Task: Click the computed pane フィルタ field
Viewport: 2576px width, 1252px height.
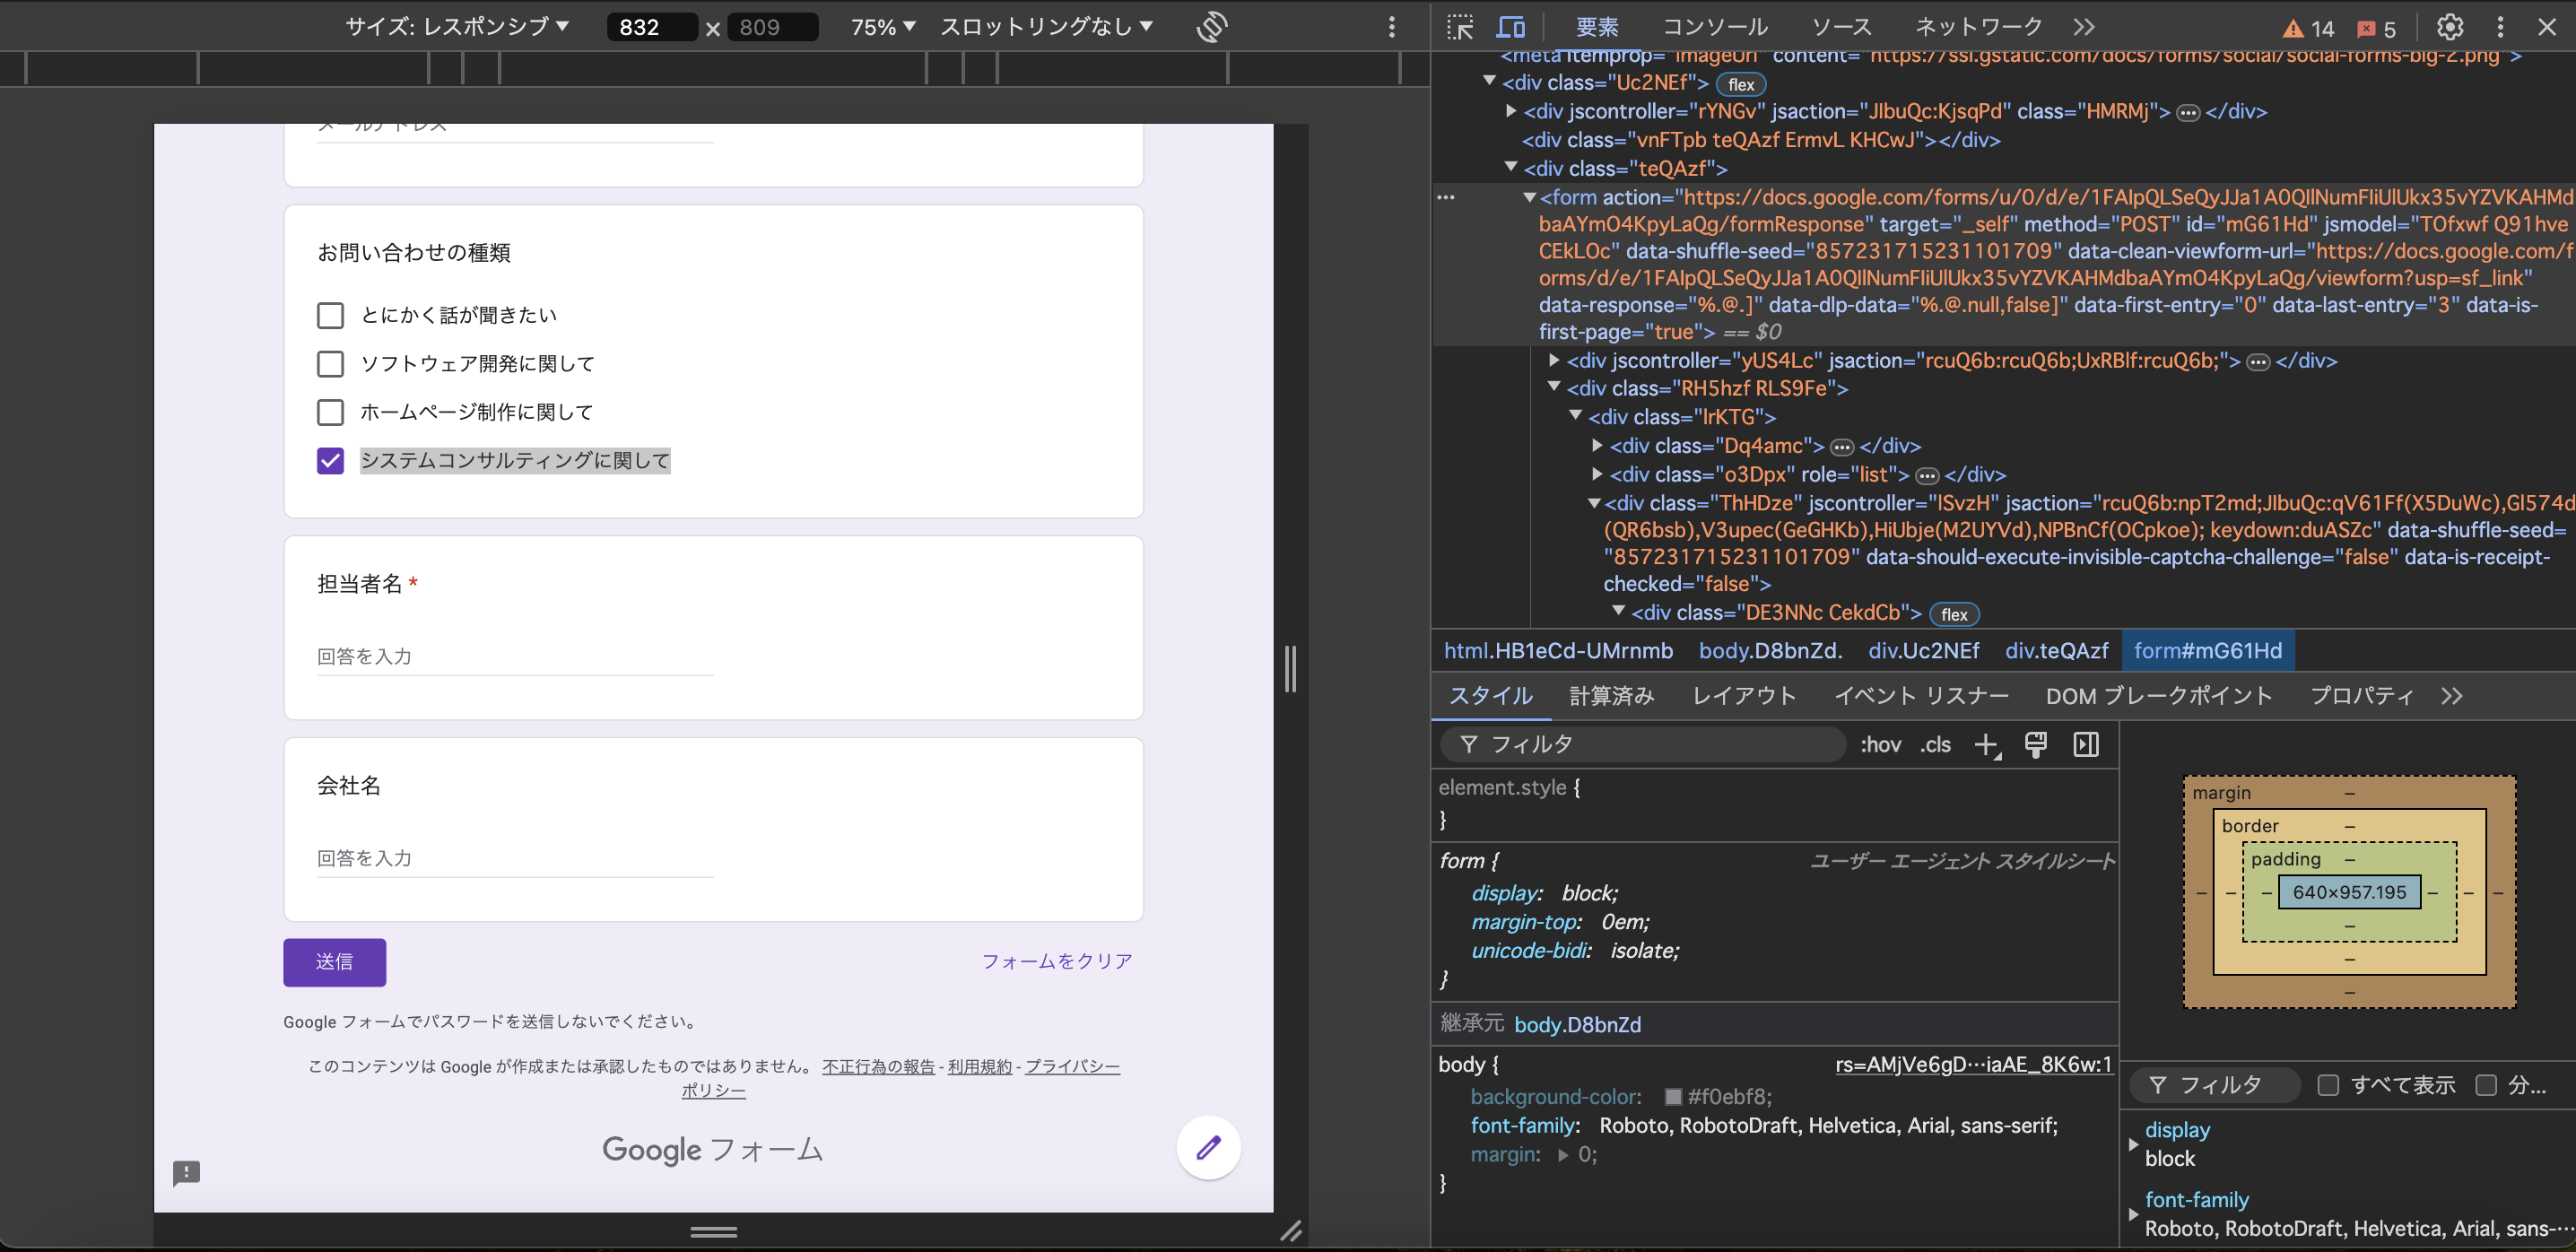Action: tap(2215, 1085)
